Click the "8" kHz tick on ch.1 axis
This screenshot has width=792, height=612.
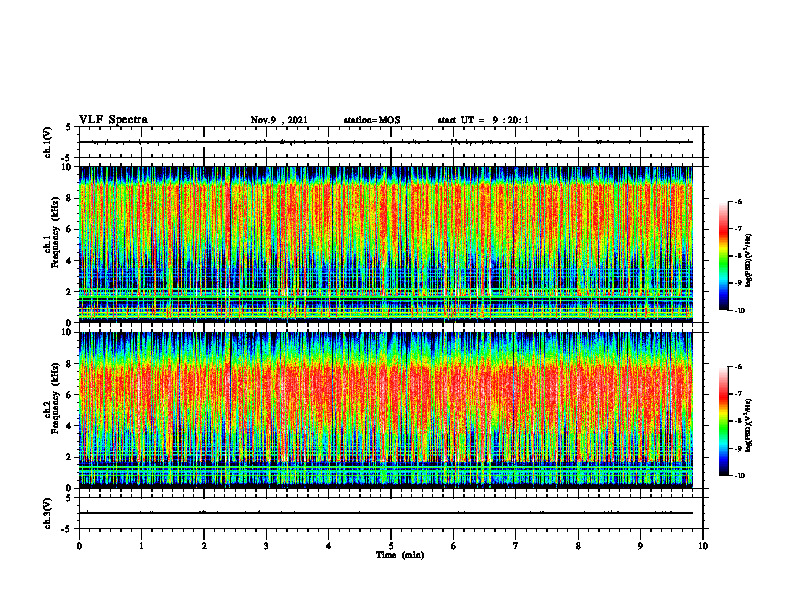click(x=70, y=198)
